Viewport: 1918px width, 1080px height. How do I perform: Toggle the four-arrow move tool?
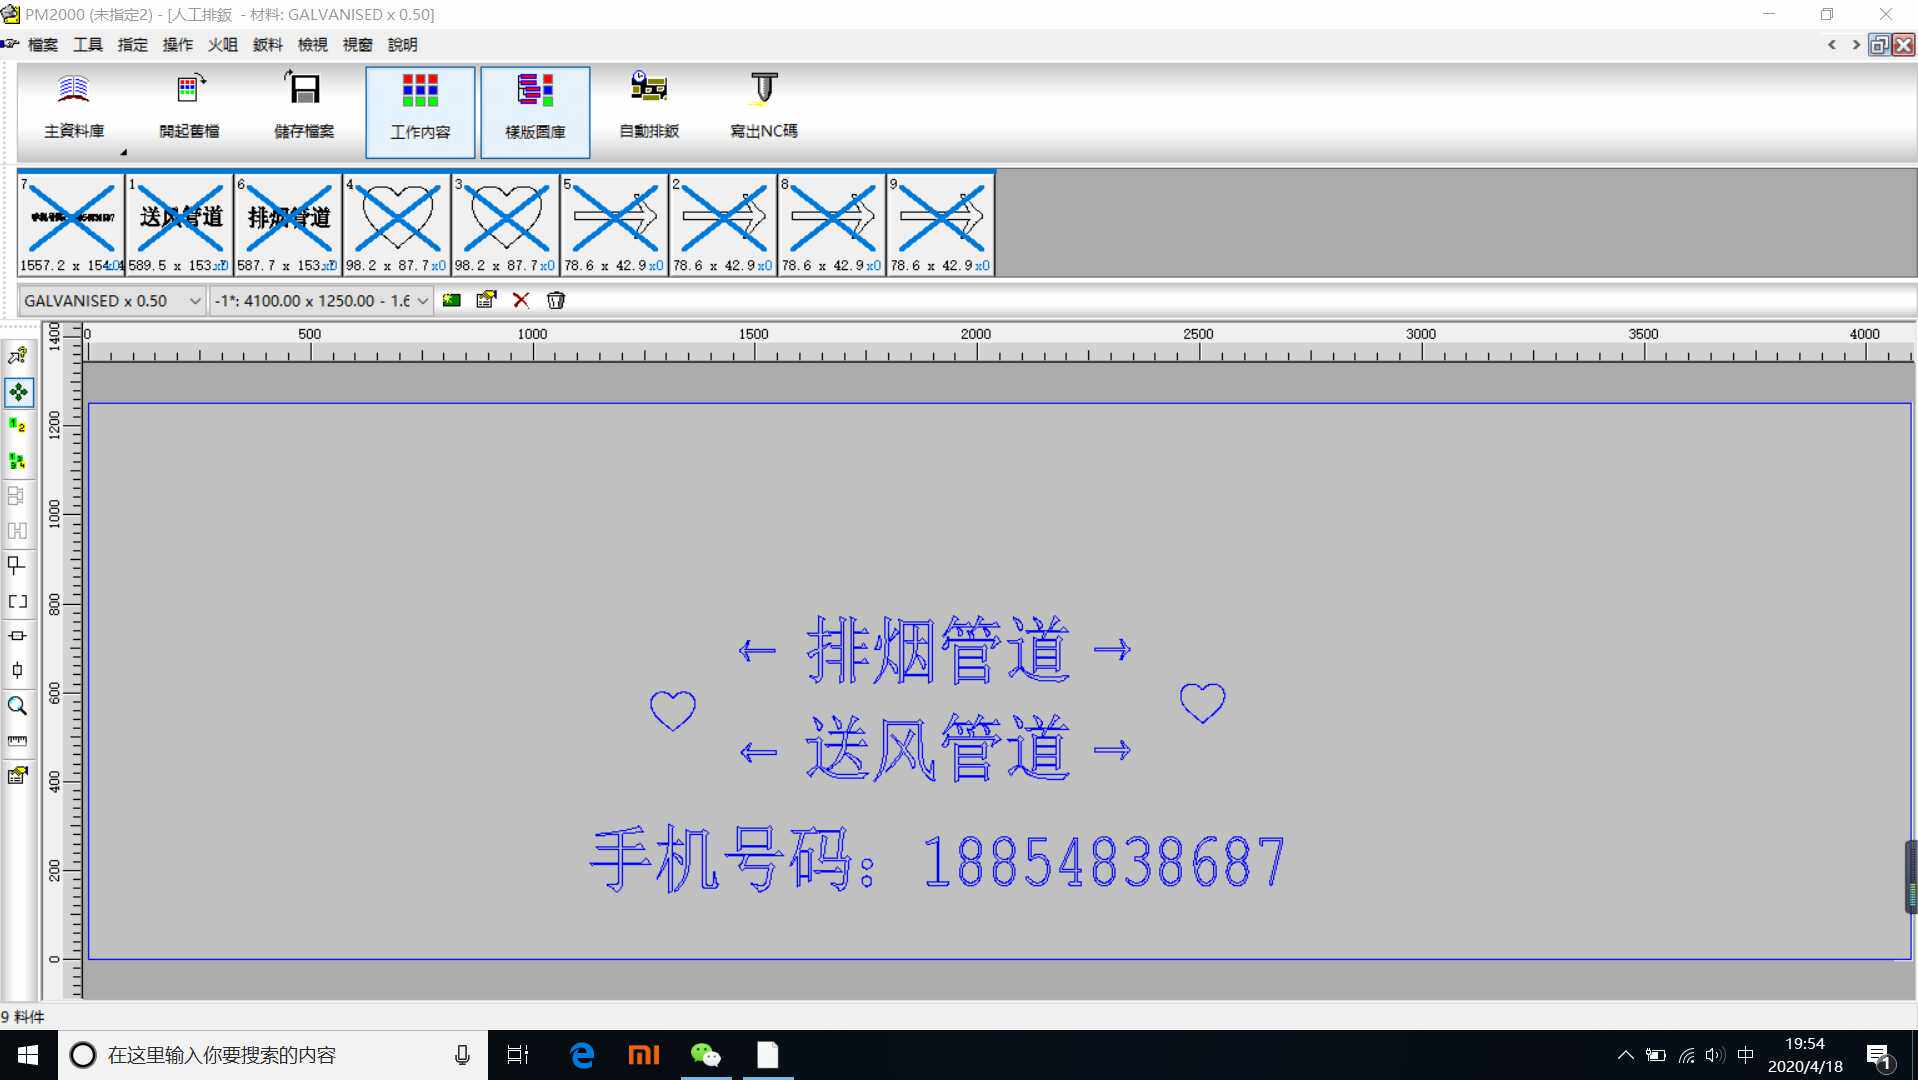pyautogui.click(x=18, y=392)
